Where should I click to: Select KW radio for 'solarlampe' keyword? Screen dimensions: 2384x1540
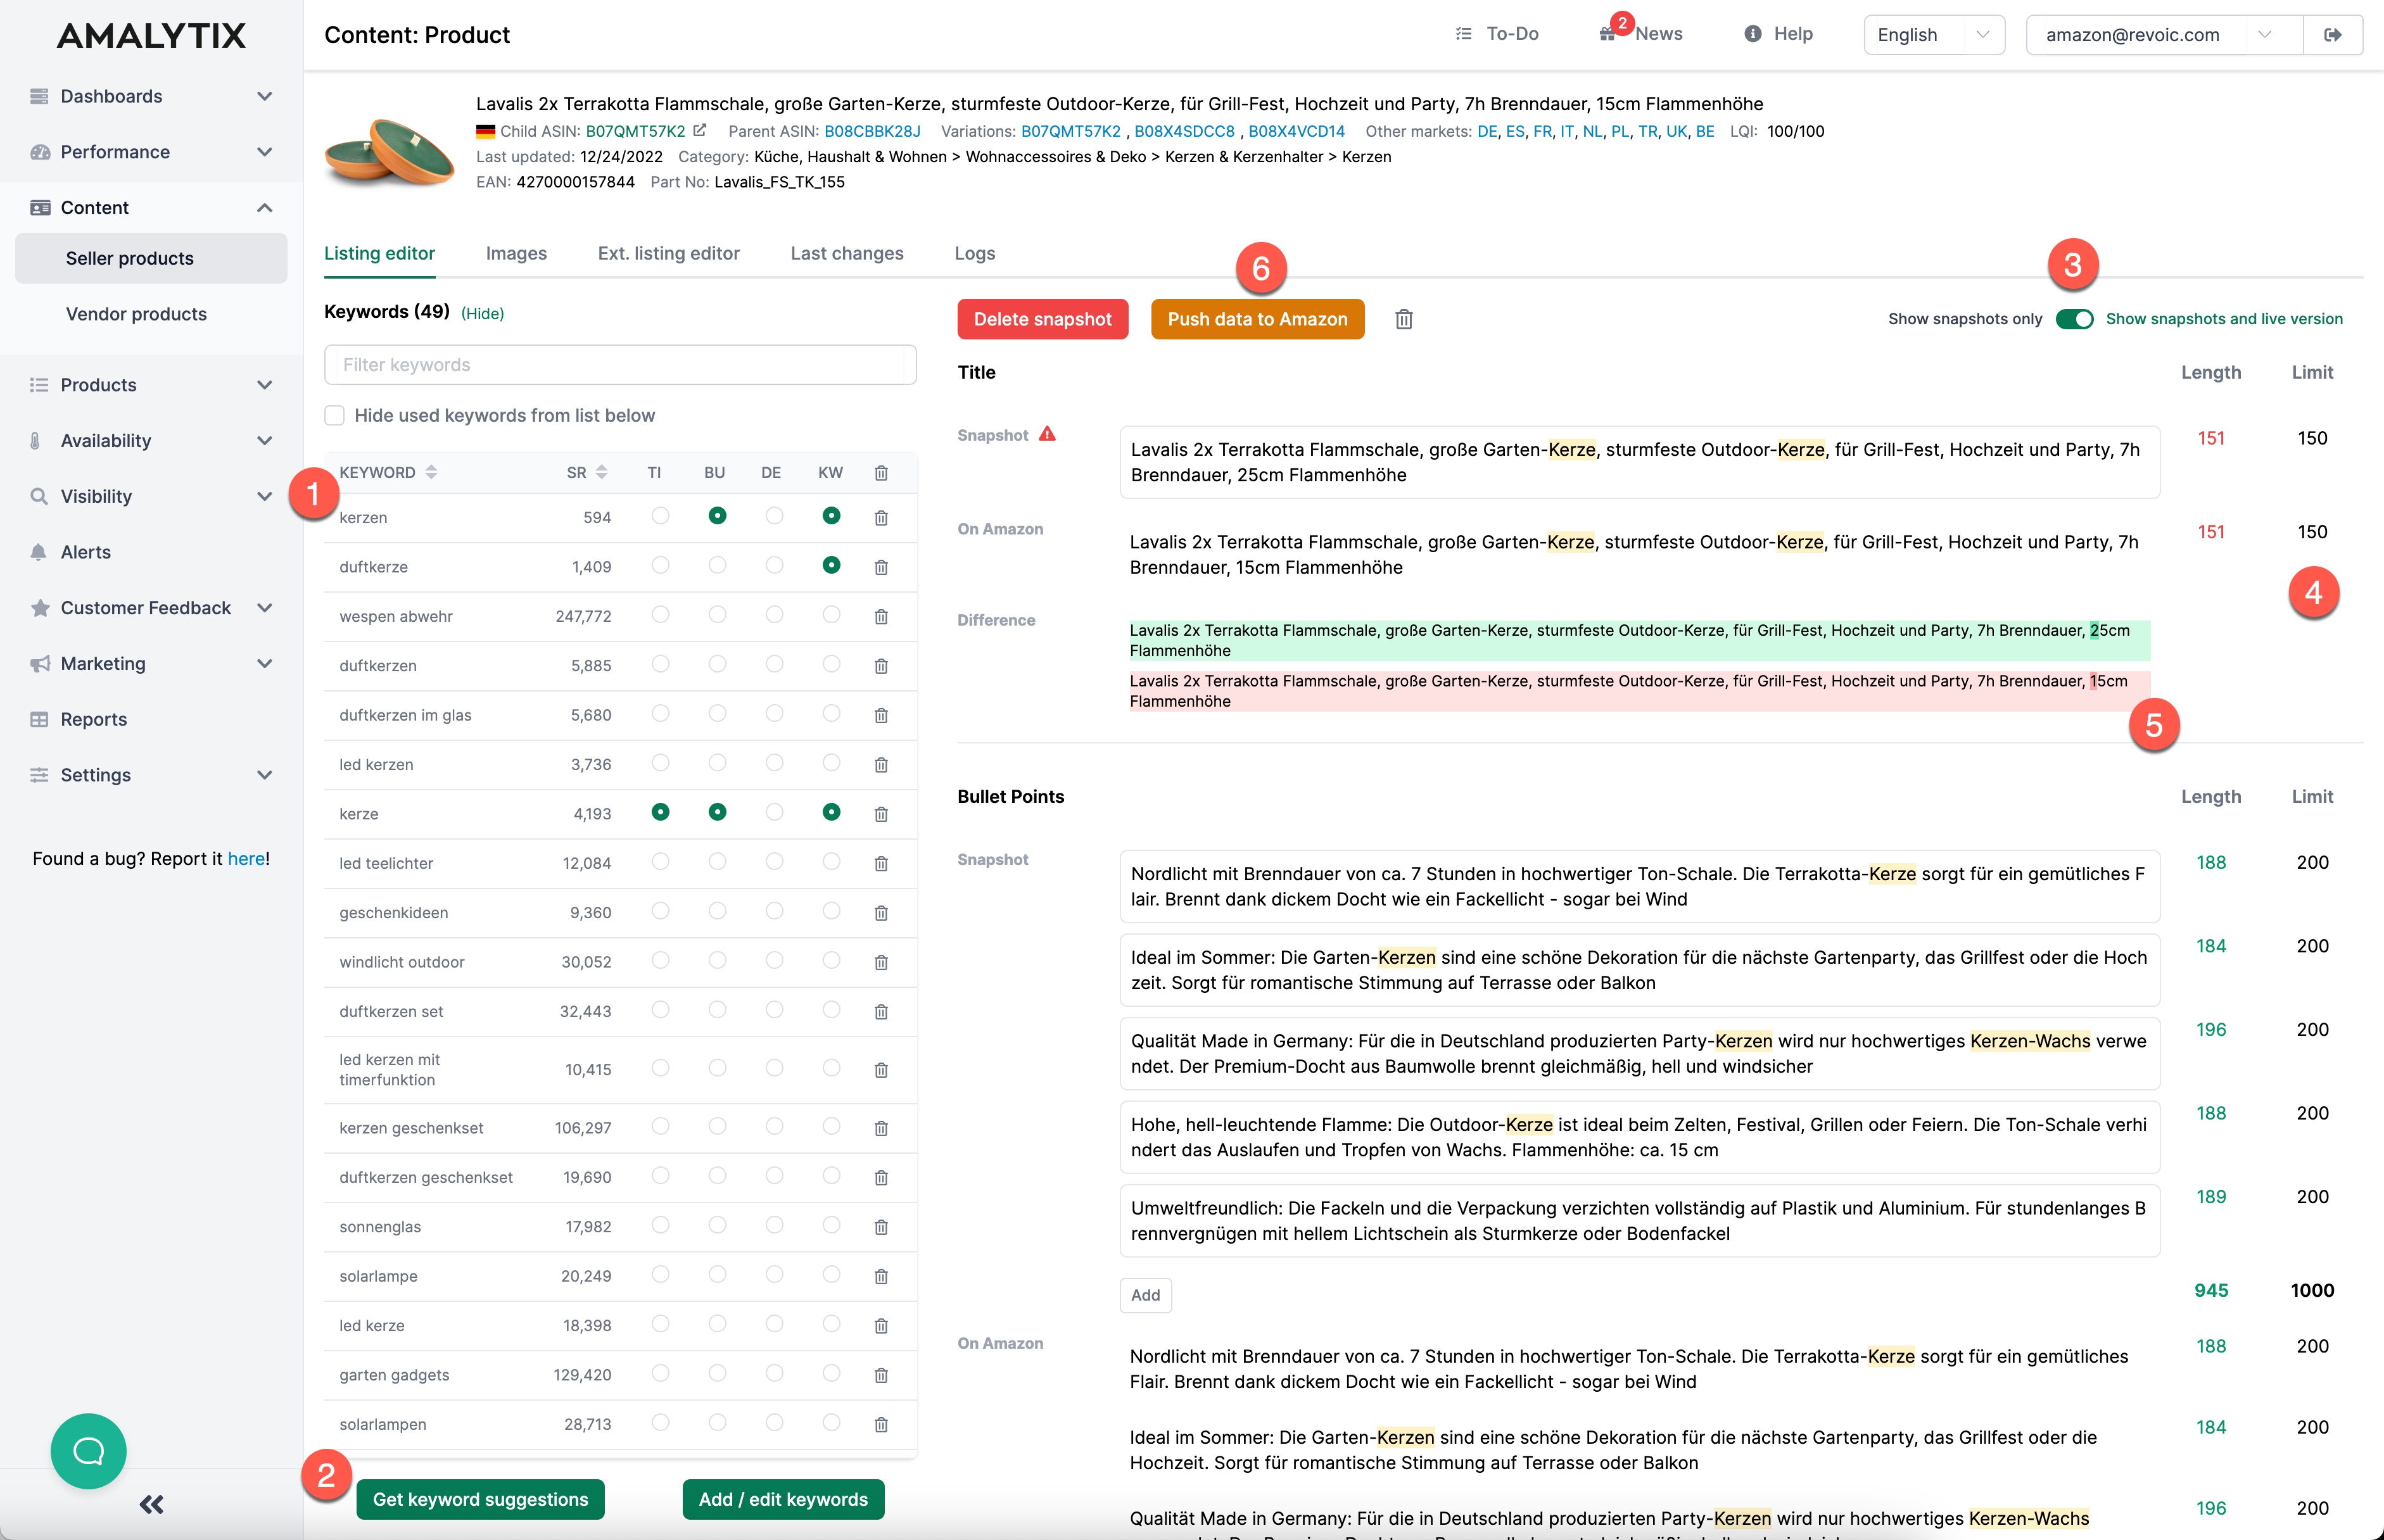831,1275
